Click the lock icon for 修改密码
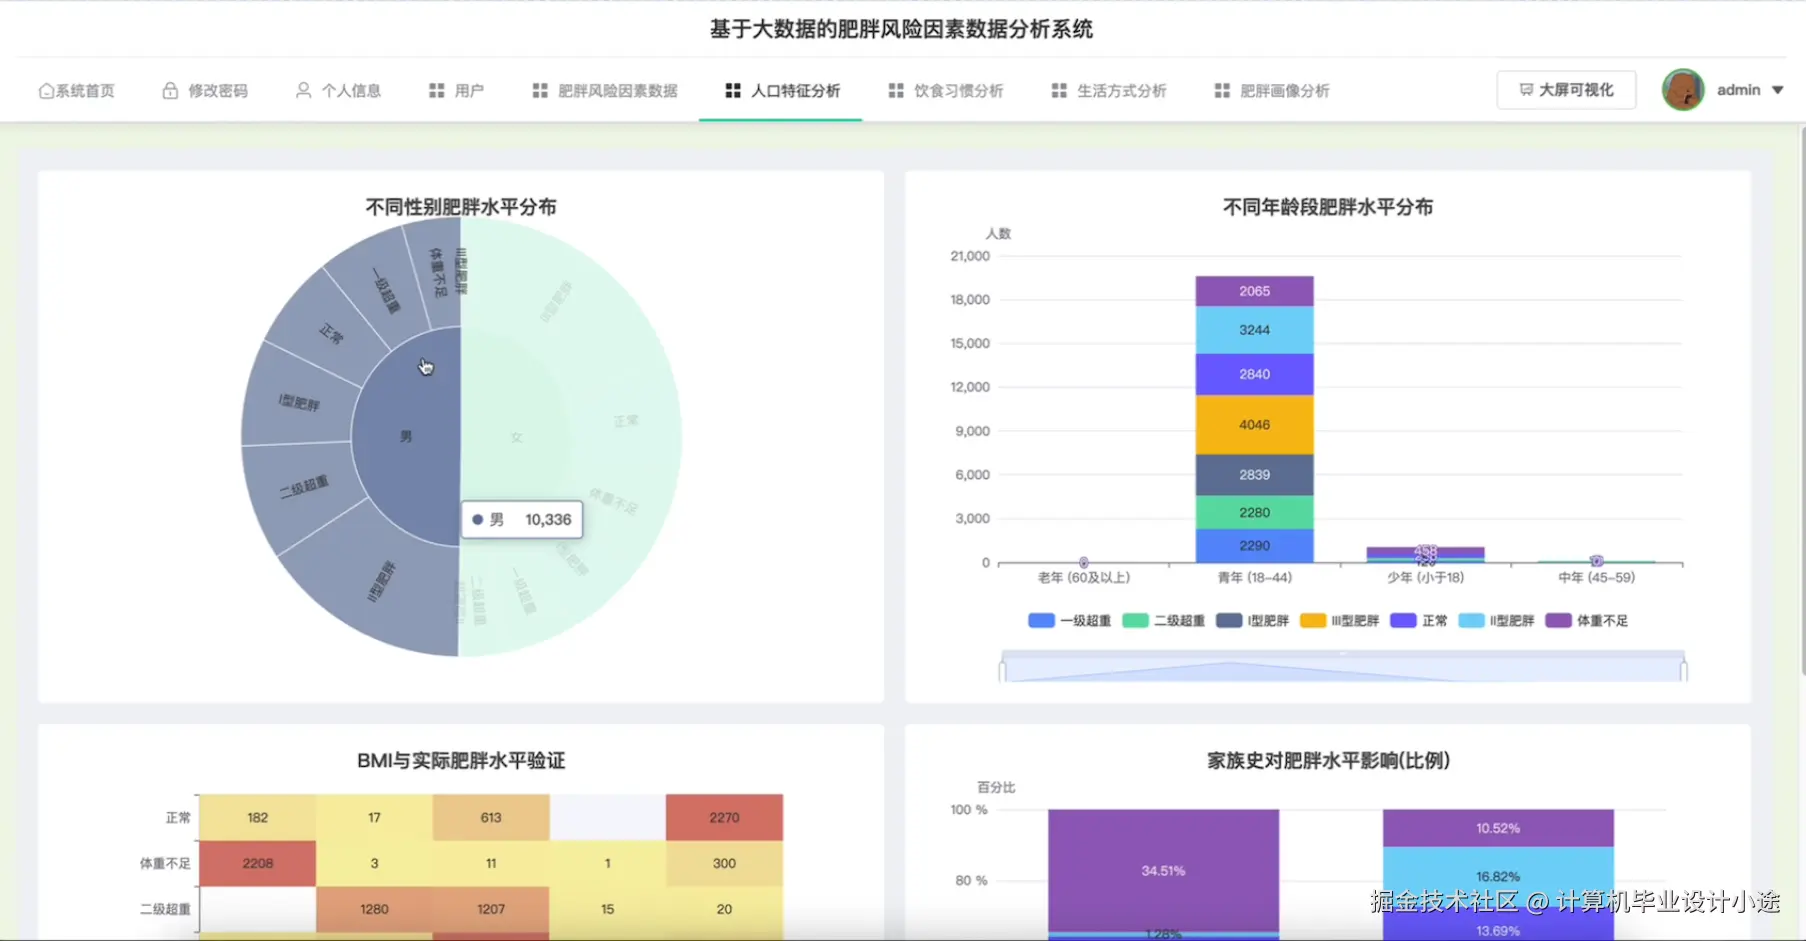This screenshot has height=941, width=1806. tap(170, 91)
